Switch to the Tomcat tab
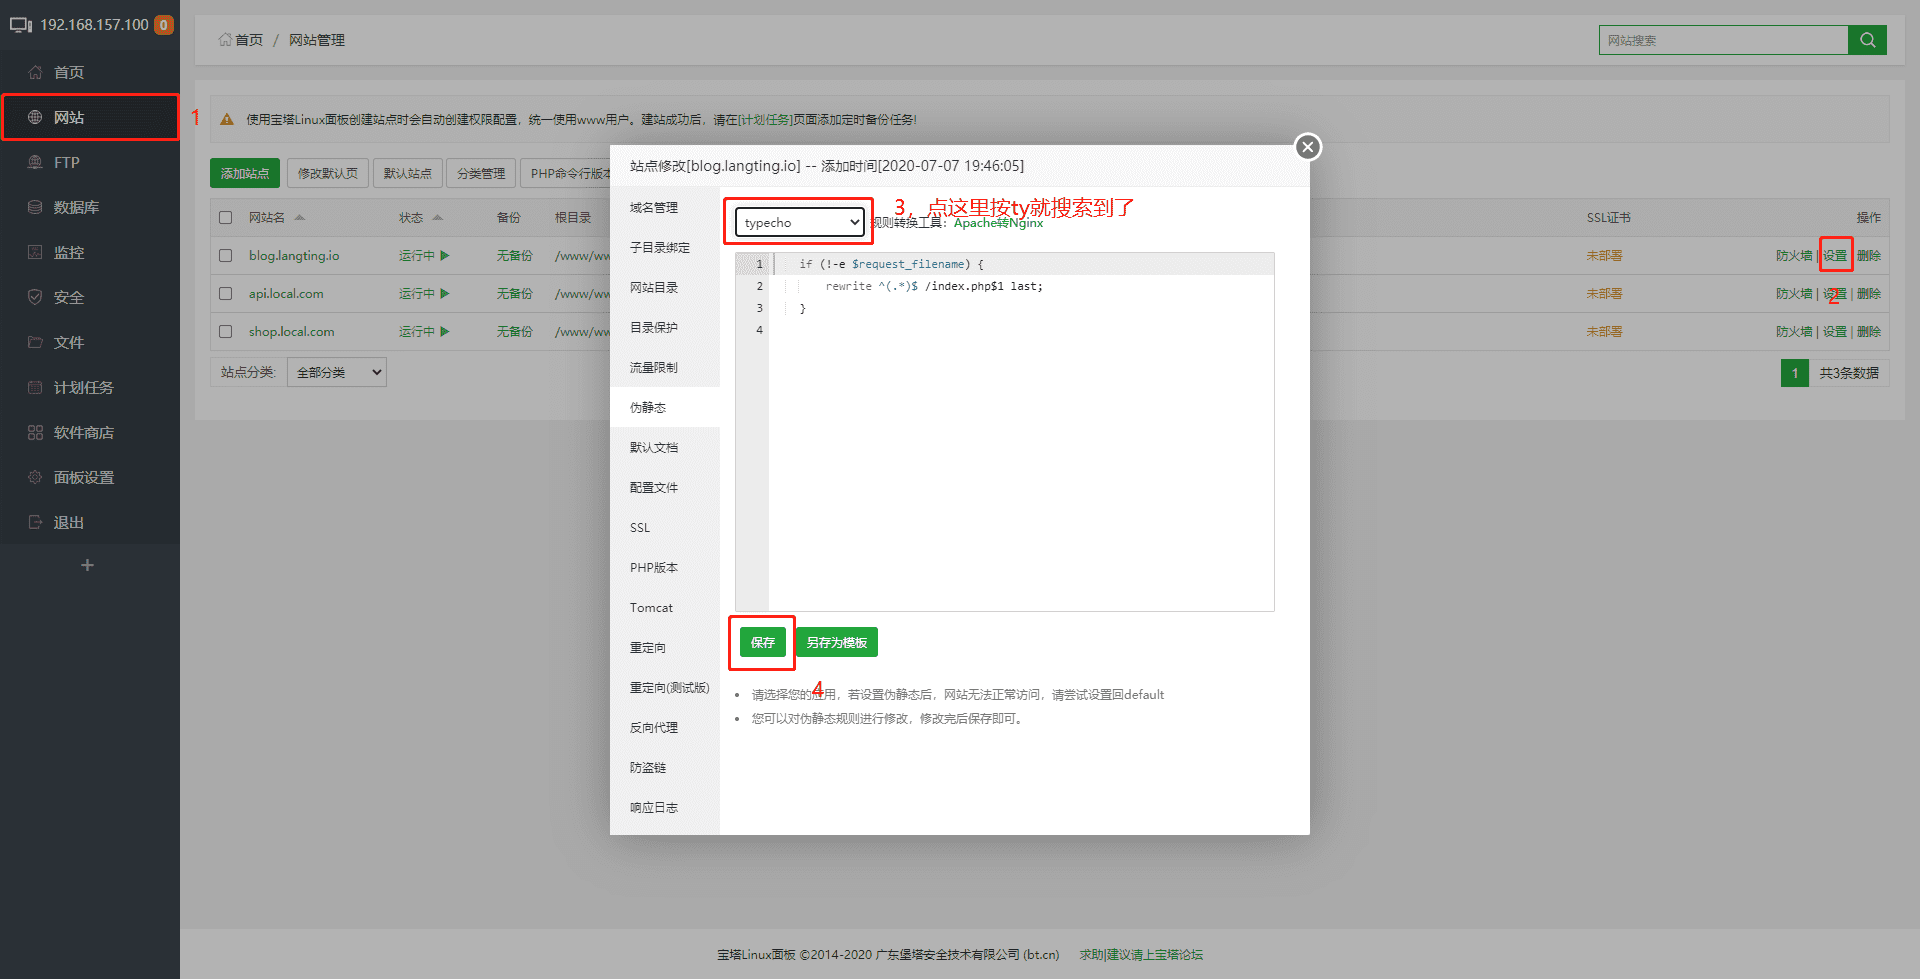 (x=665, y=607)
